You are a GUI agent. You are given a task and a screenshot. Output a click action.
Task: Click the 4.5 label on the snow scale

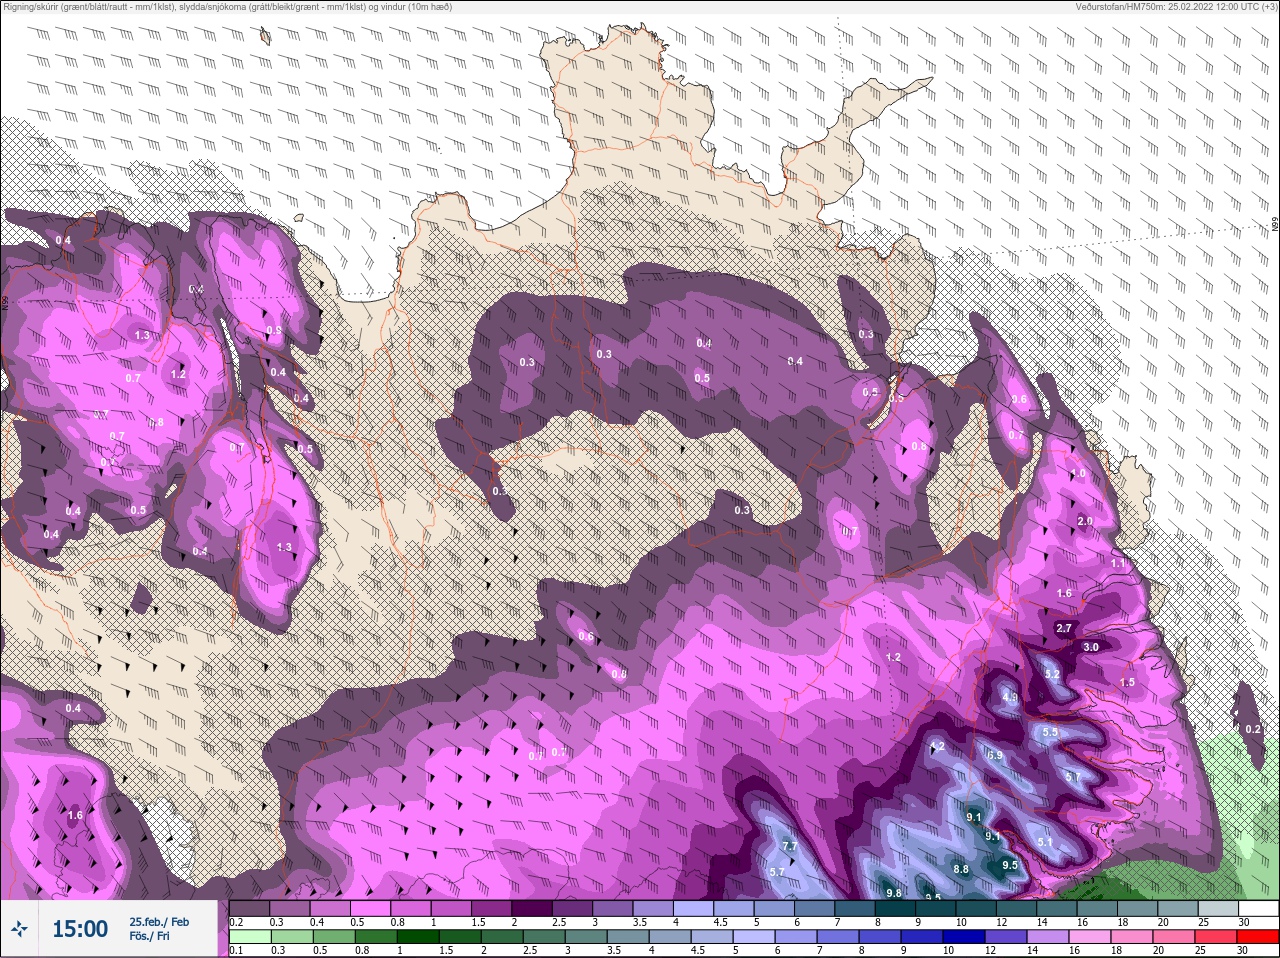coord(720,922)
